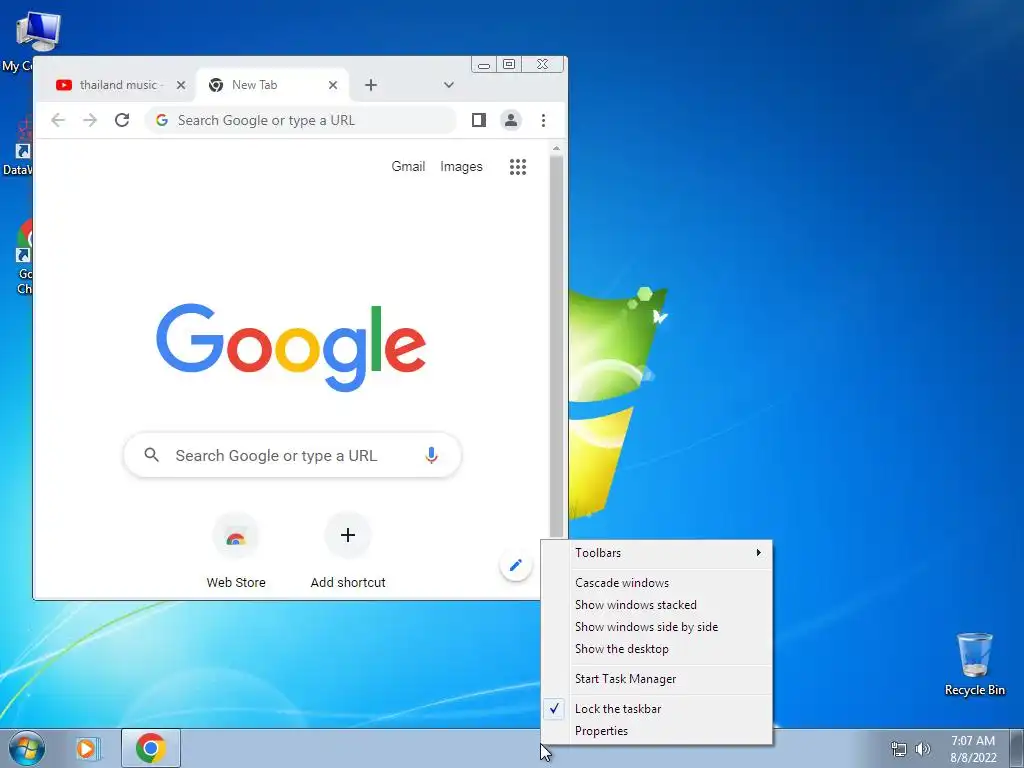Reload the current page

coord(122,120)
